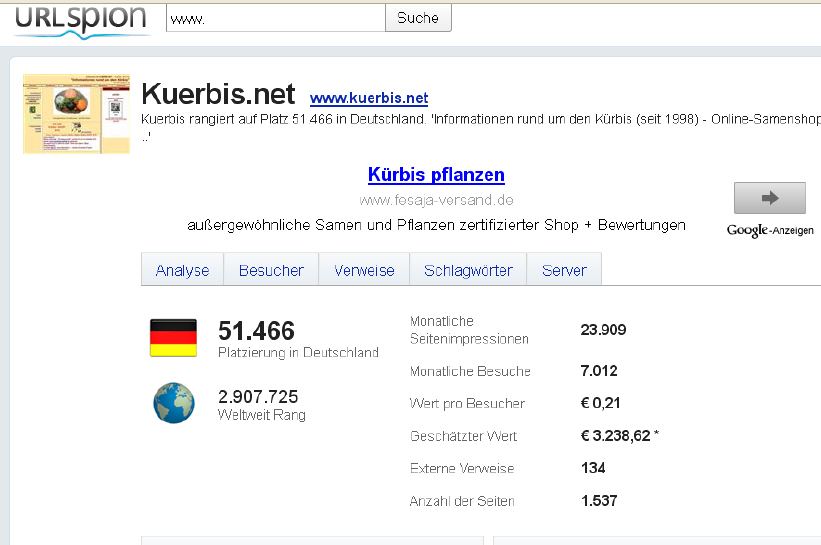The height and width of the screenshot is (545, 821).
Task: Open the Server tab
Action: [x=564, y=270]
